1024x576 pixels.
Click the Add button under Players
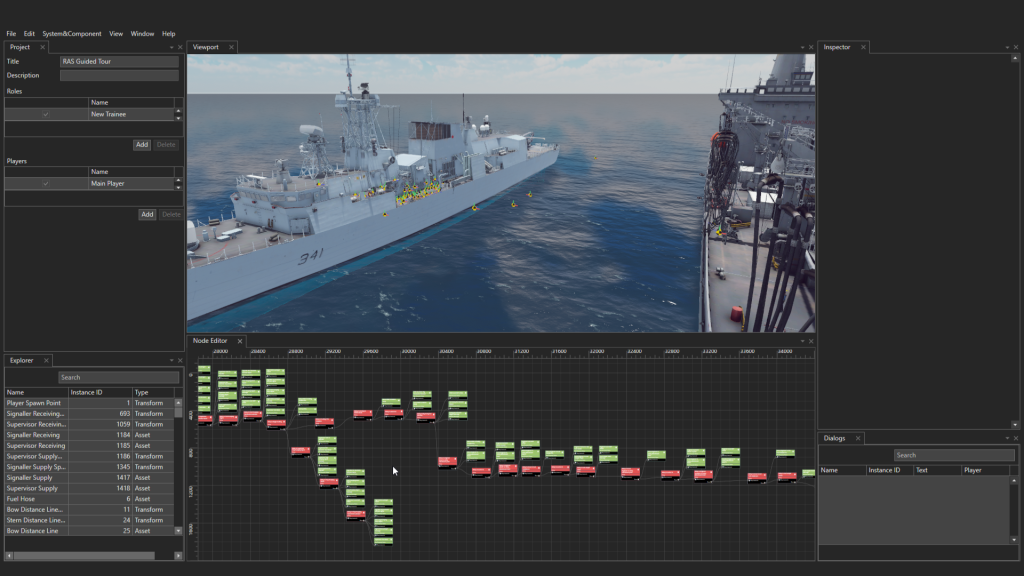[147, 214]
